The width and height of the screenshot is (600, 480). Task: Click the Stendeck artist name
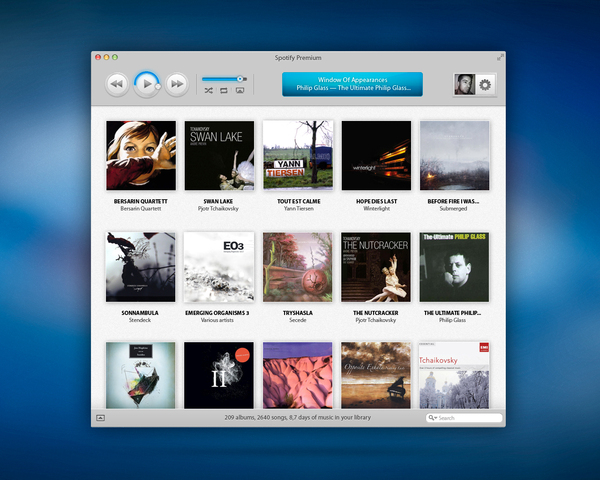140,320
